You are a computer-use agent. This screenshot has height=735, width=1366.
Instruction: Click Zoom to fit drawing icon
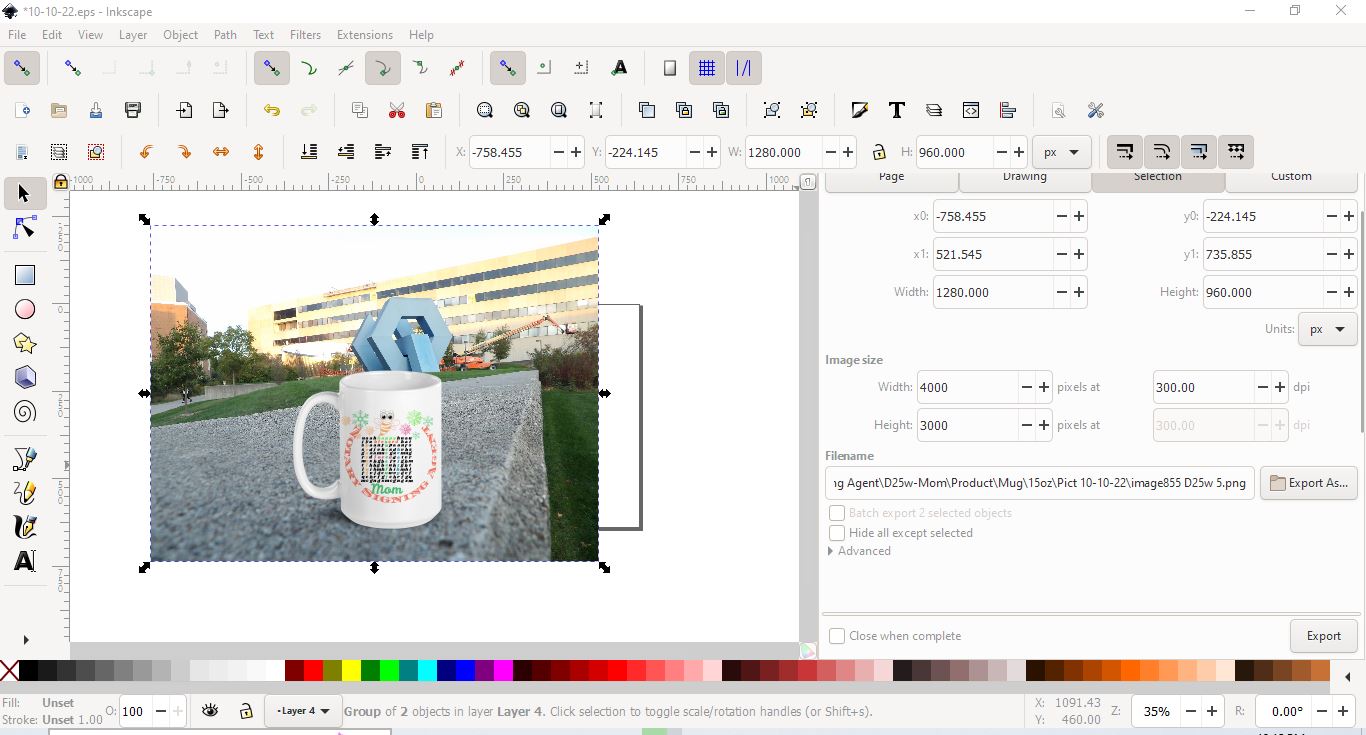[x=522, y=110]
